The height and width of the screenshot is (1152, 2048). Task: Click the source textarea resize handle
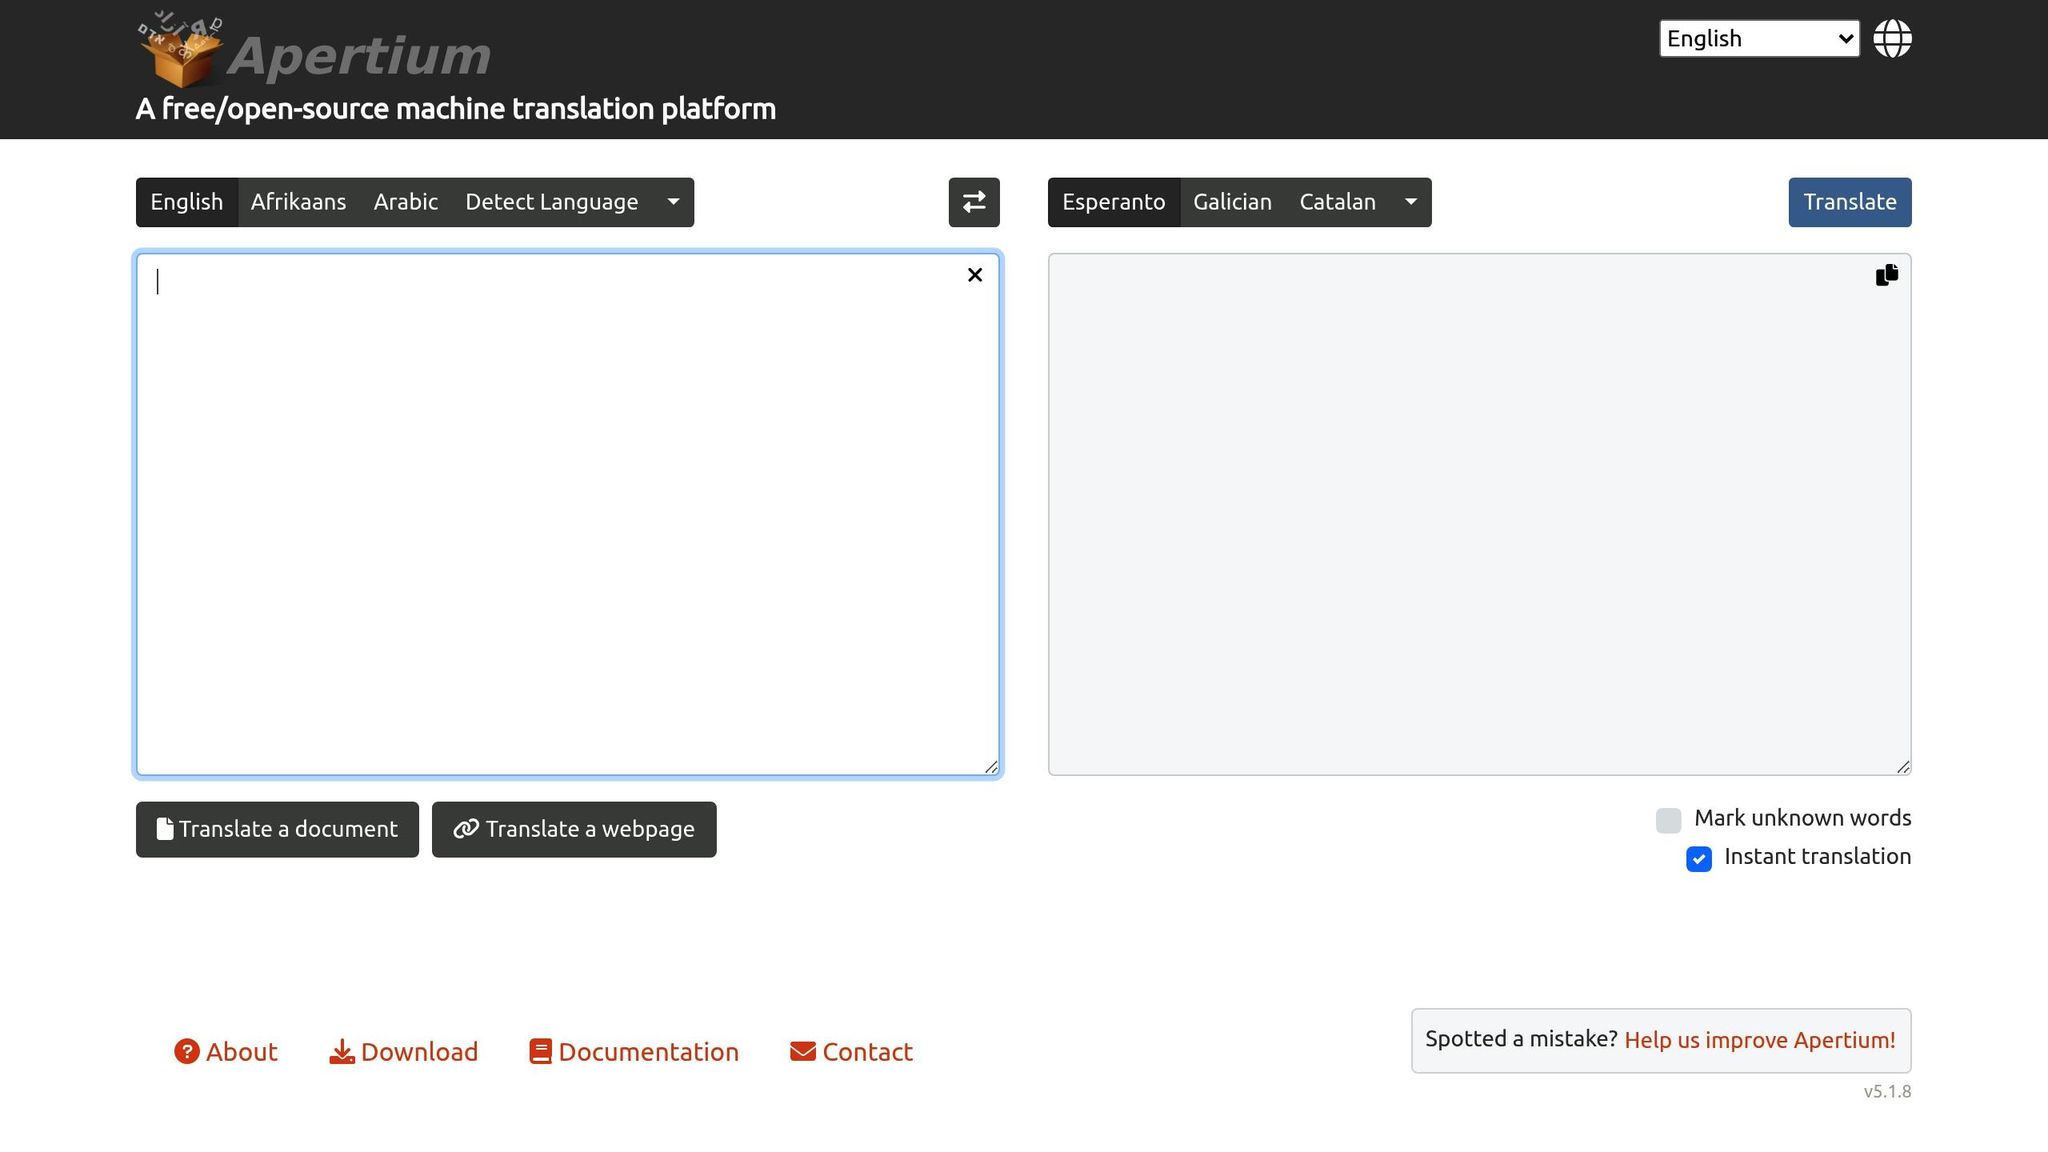[x=991, y=767]
